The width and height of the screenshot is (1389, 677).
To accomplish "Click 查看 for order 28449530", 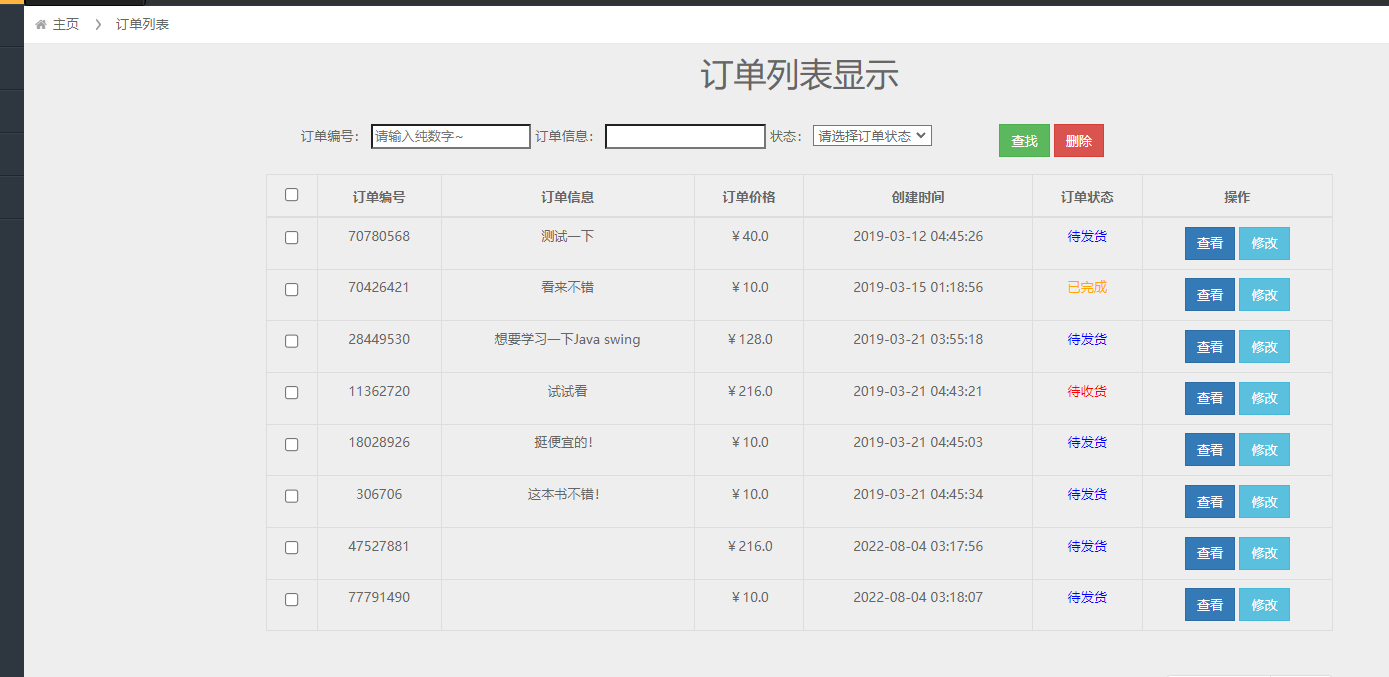I will (1209, 347).
